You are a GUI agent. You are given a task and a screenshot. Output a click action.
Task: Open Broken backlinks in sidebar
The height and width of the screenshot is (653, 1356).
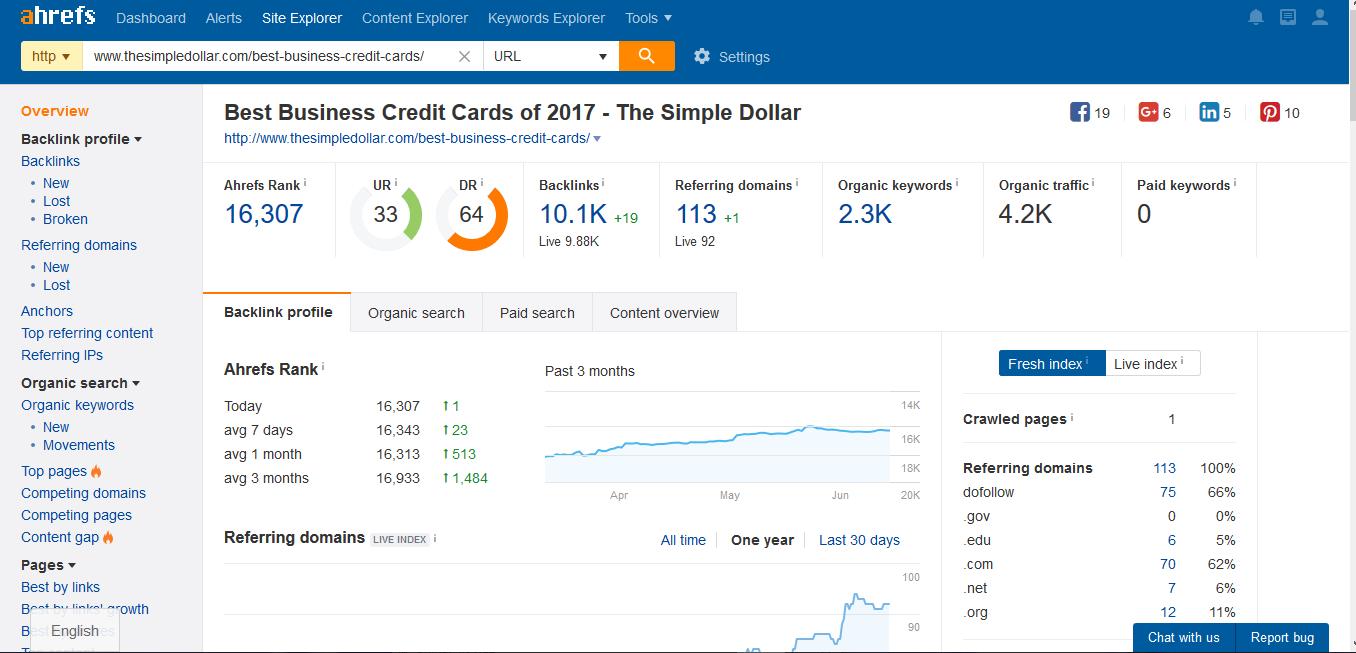click(65, 219)
